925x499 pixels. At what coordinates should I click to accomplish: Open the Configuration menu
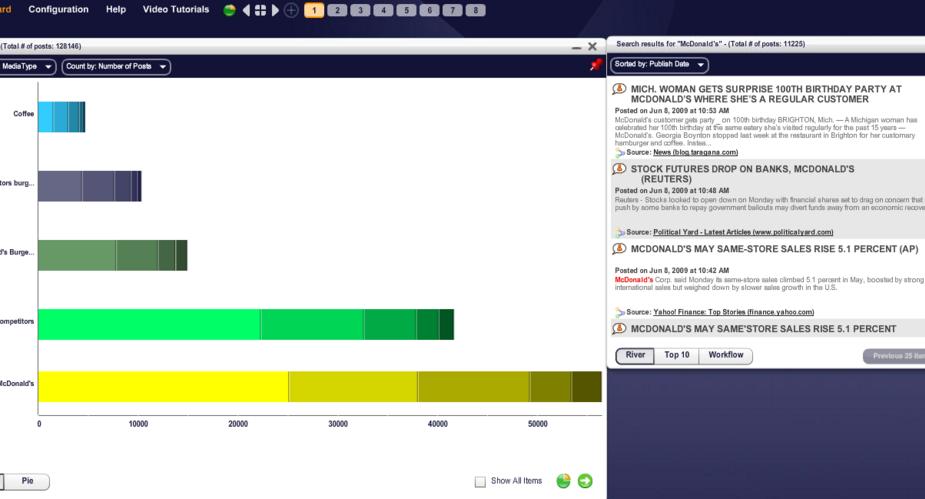point(58,9)
